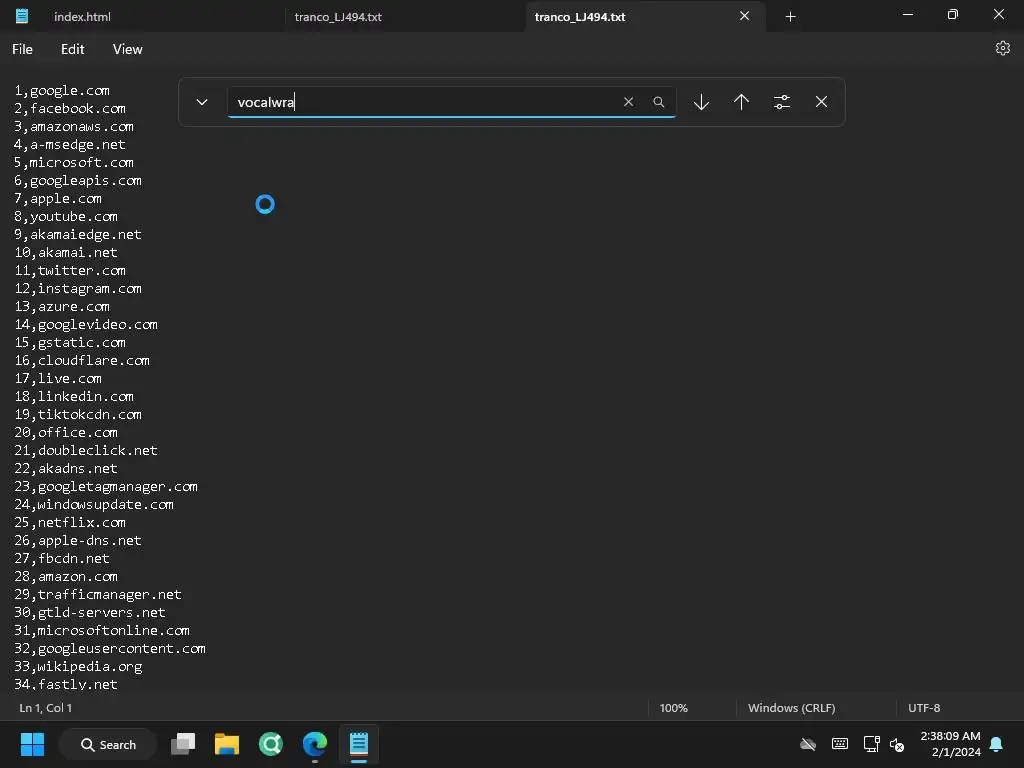
Task: Open Microsoft Edge from the taskbar
Action: [x=315, y=744]
